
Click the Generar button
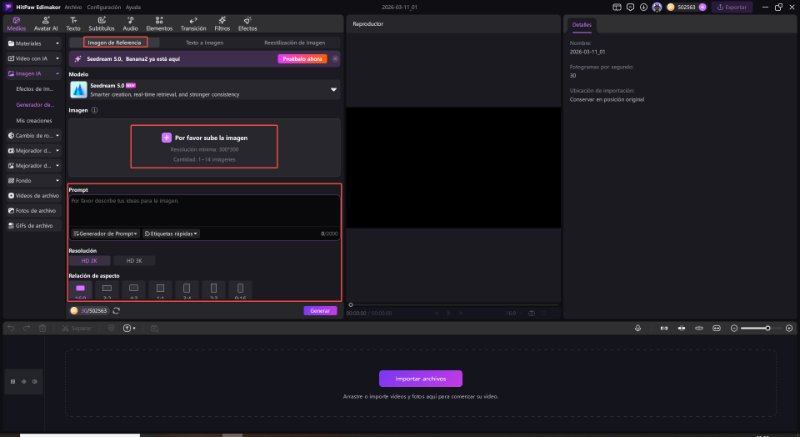coord(320,311)
